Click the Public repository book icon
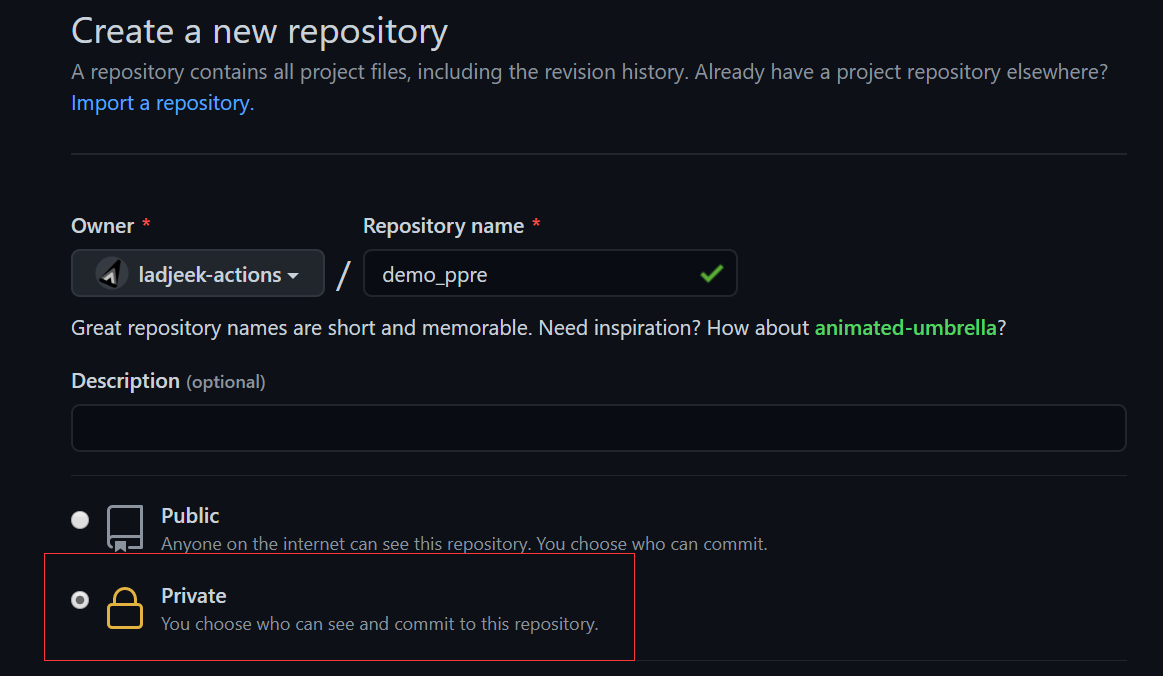1163x676 pixels. (125, 527)
